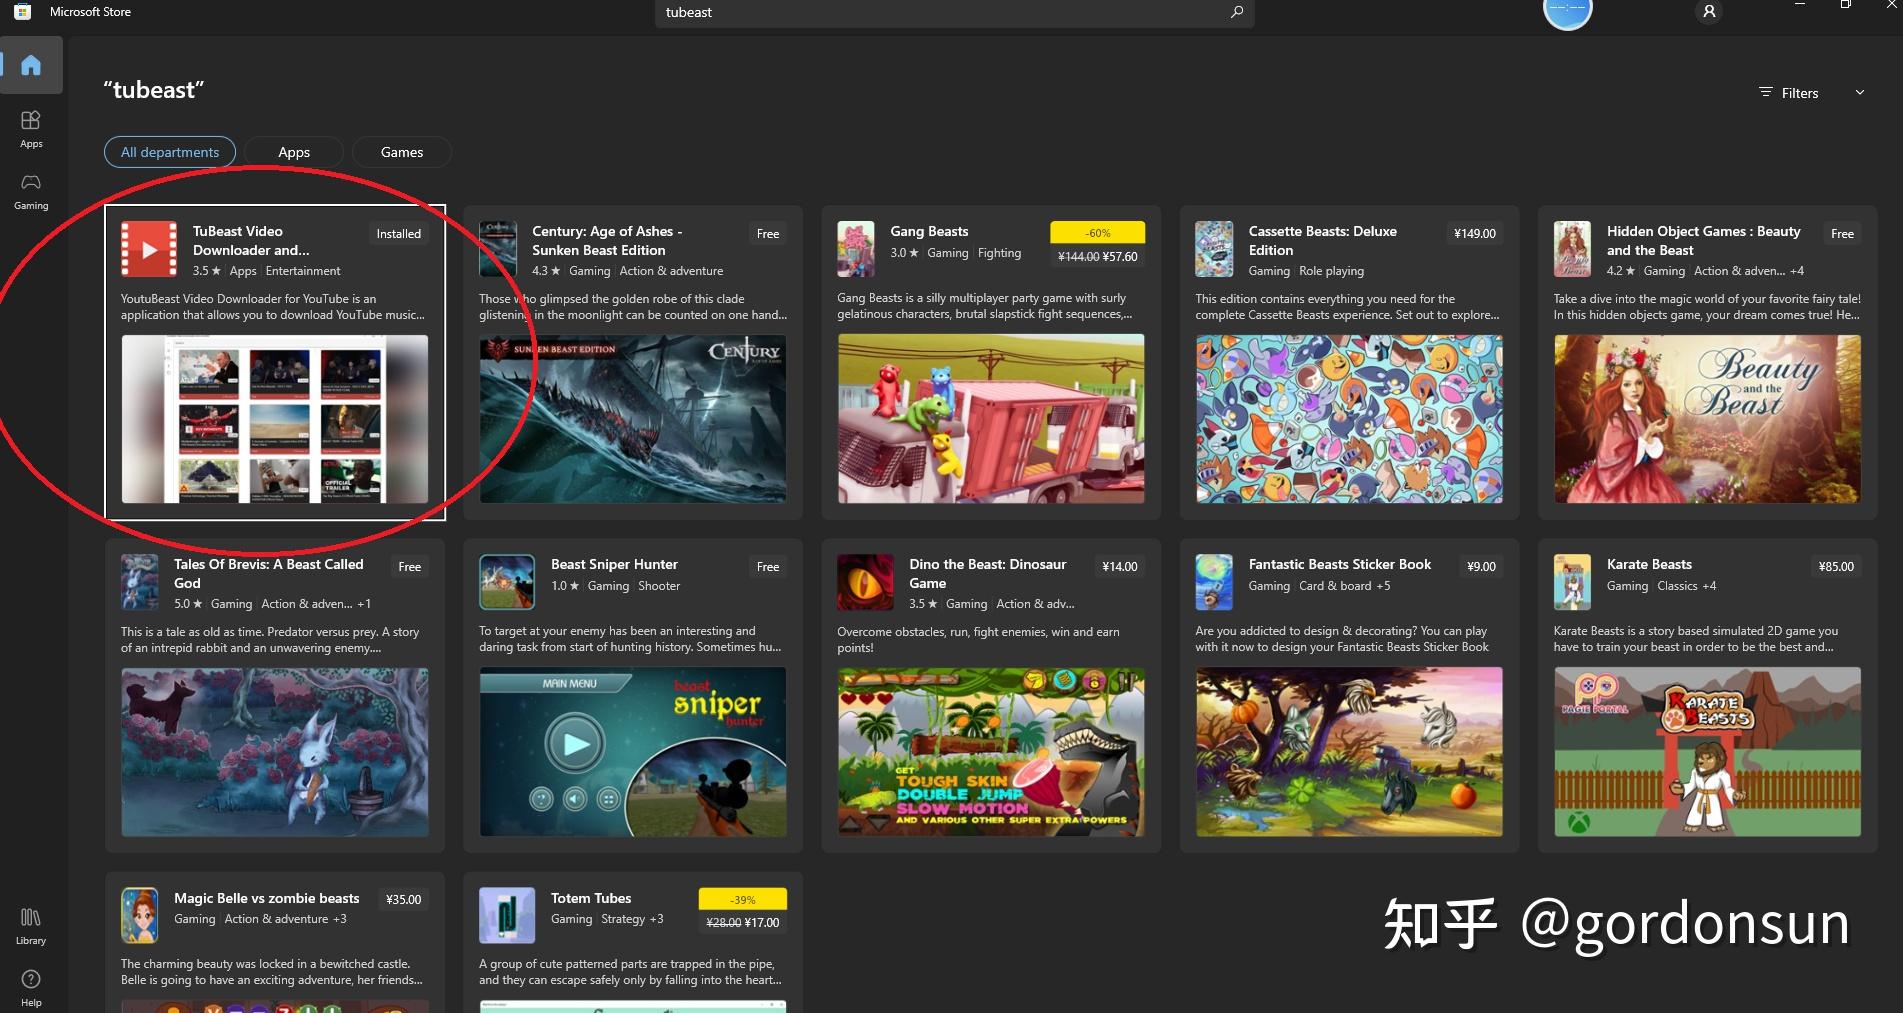This screenshot has width=1903, height=1013.
Task: Open the Library from sidebar
Action: coord(31,925)
